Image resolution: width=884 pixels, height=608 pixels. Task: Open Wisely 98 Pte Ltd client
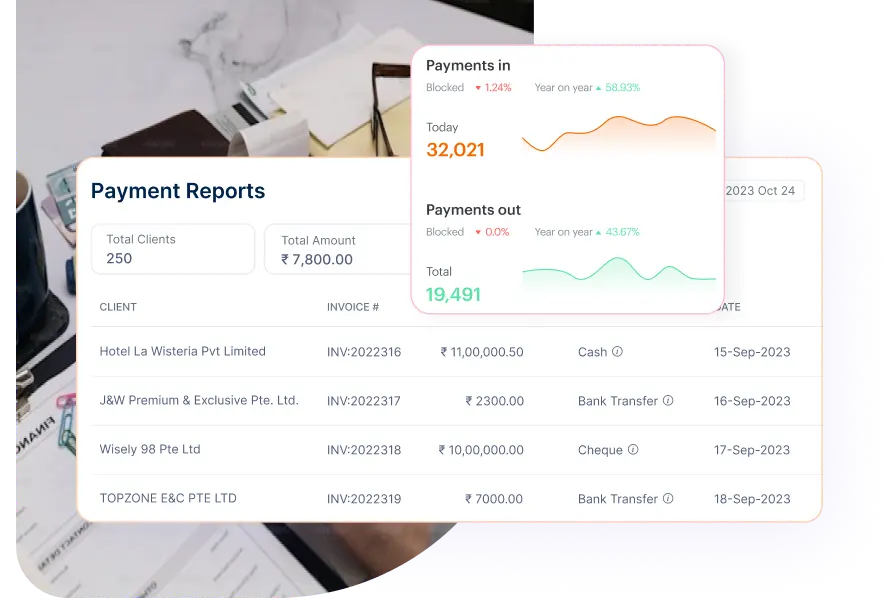tap(150, 450)
